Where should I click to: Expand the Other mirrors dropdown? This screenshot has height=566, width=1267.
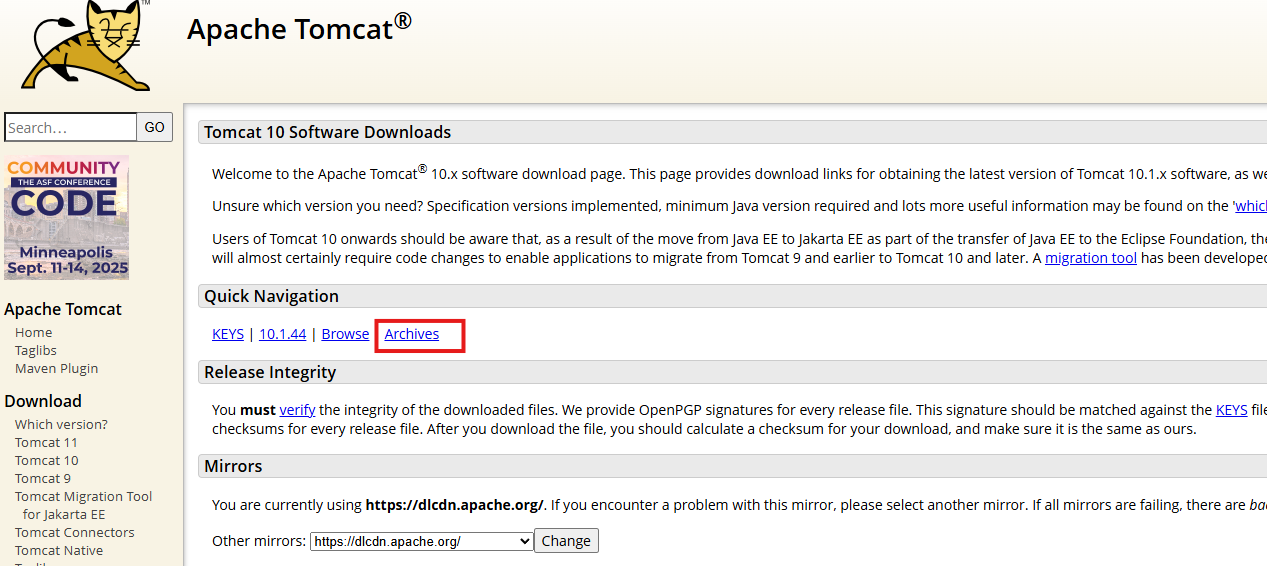pos(421,541)
